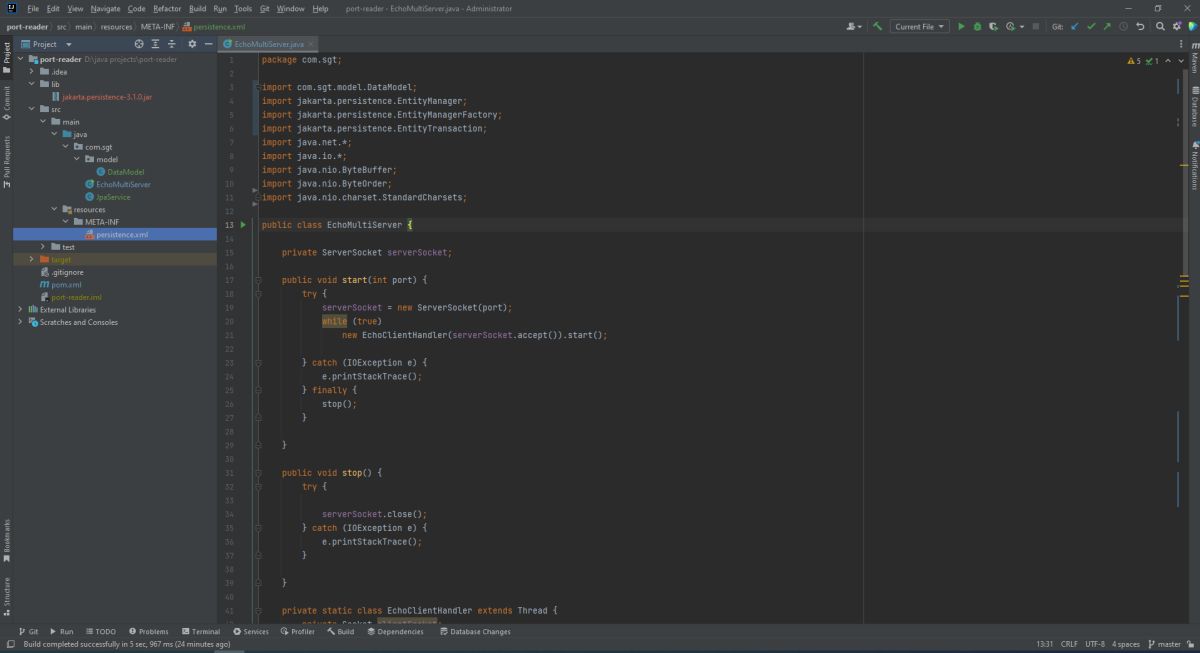This screenshot has height=653, width=1200.
Task: Toggle the TODO tool window
Action: coord(100,631)
